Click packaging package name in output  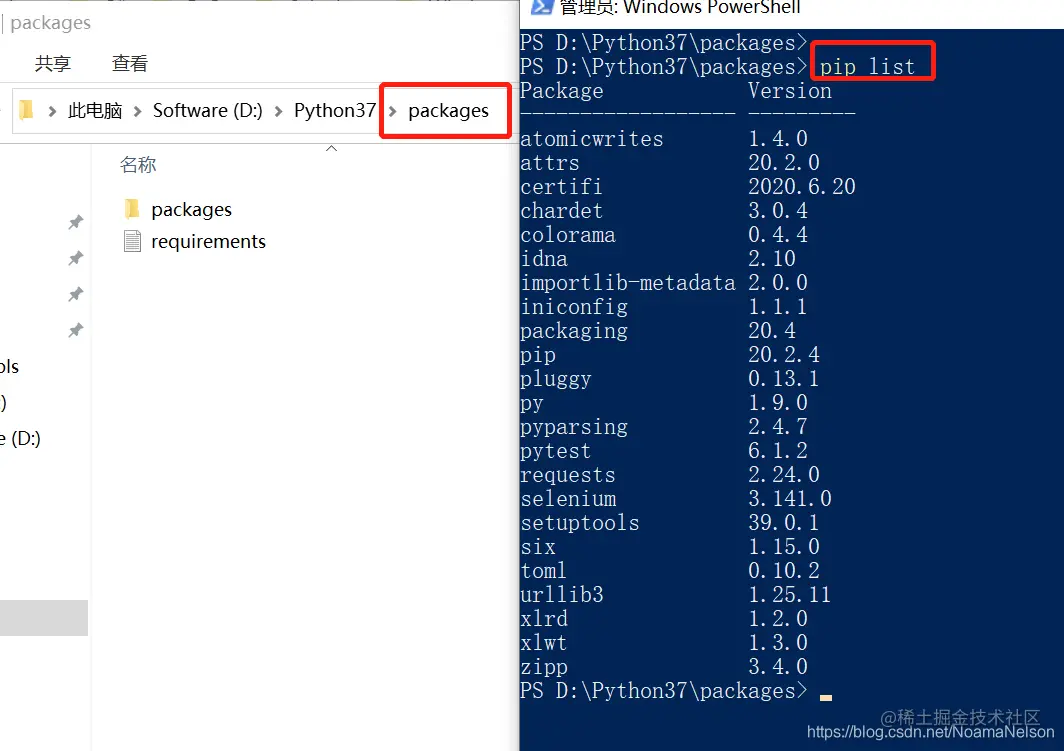(574, 332)
